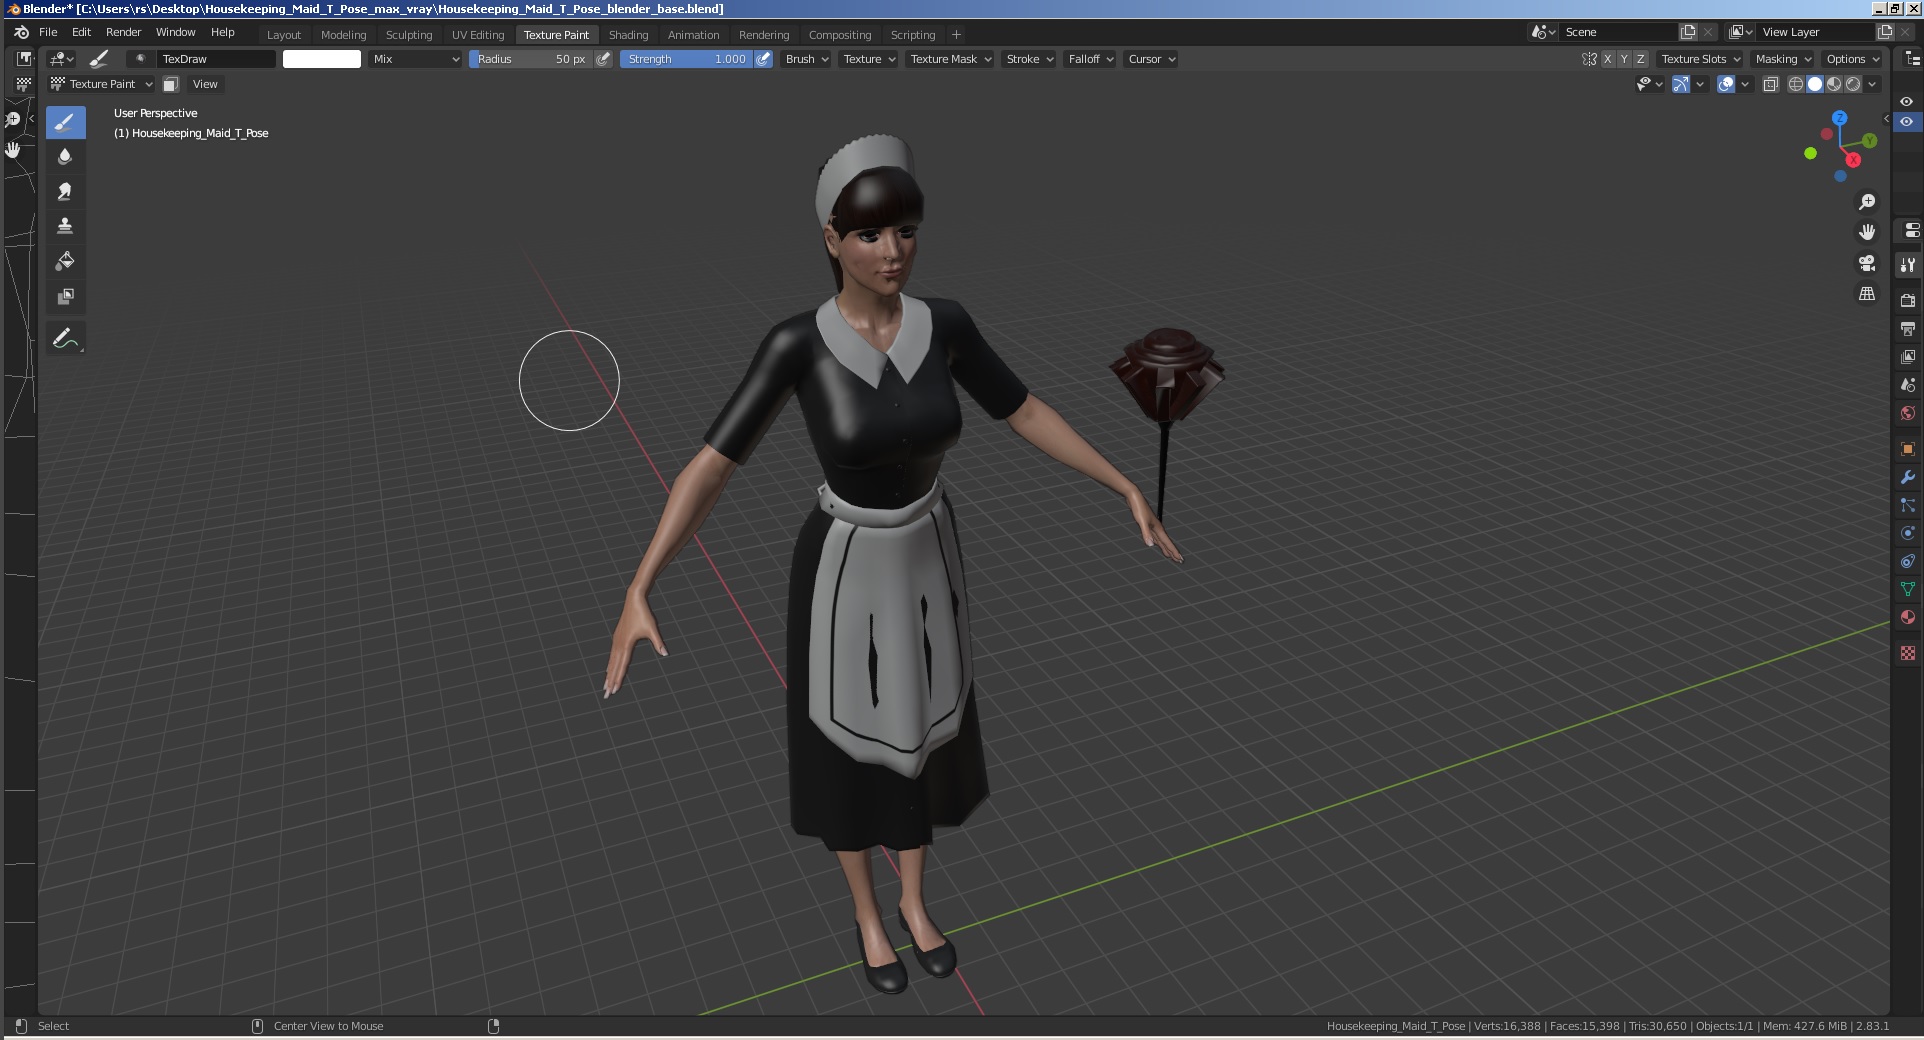
Task: Open the Texture Paint mode dropdown
Action: (x=101, y=84)
